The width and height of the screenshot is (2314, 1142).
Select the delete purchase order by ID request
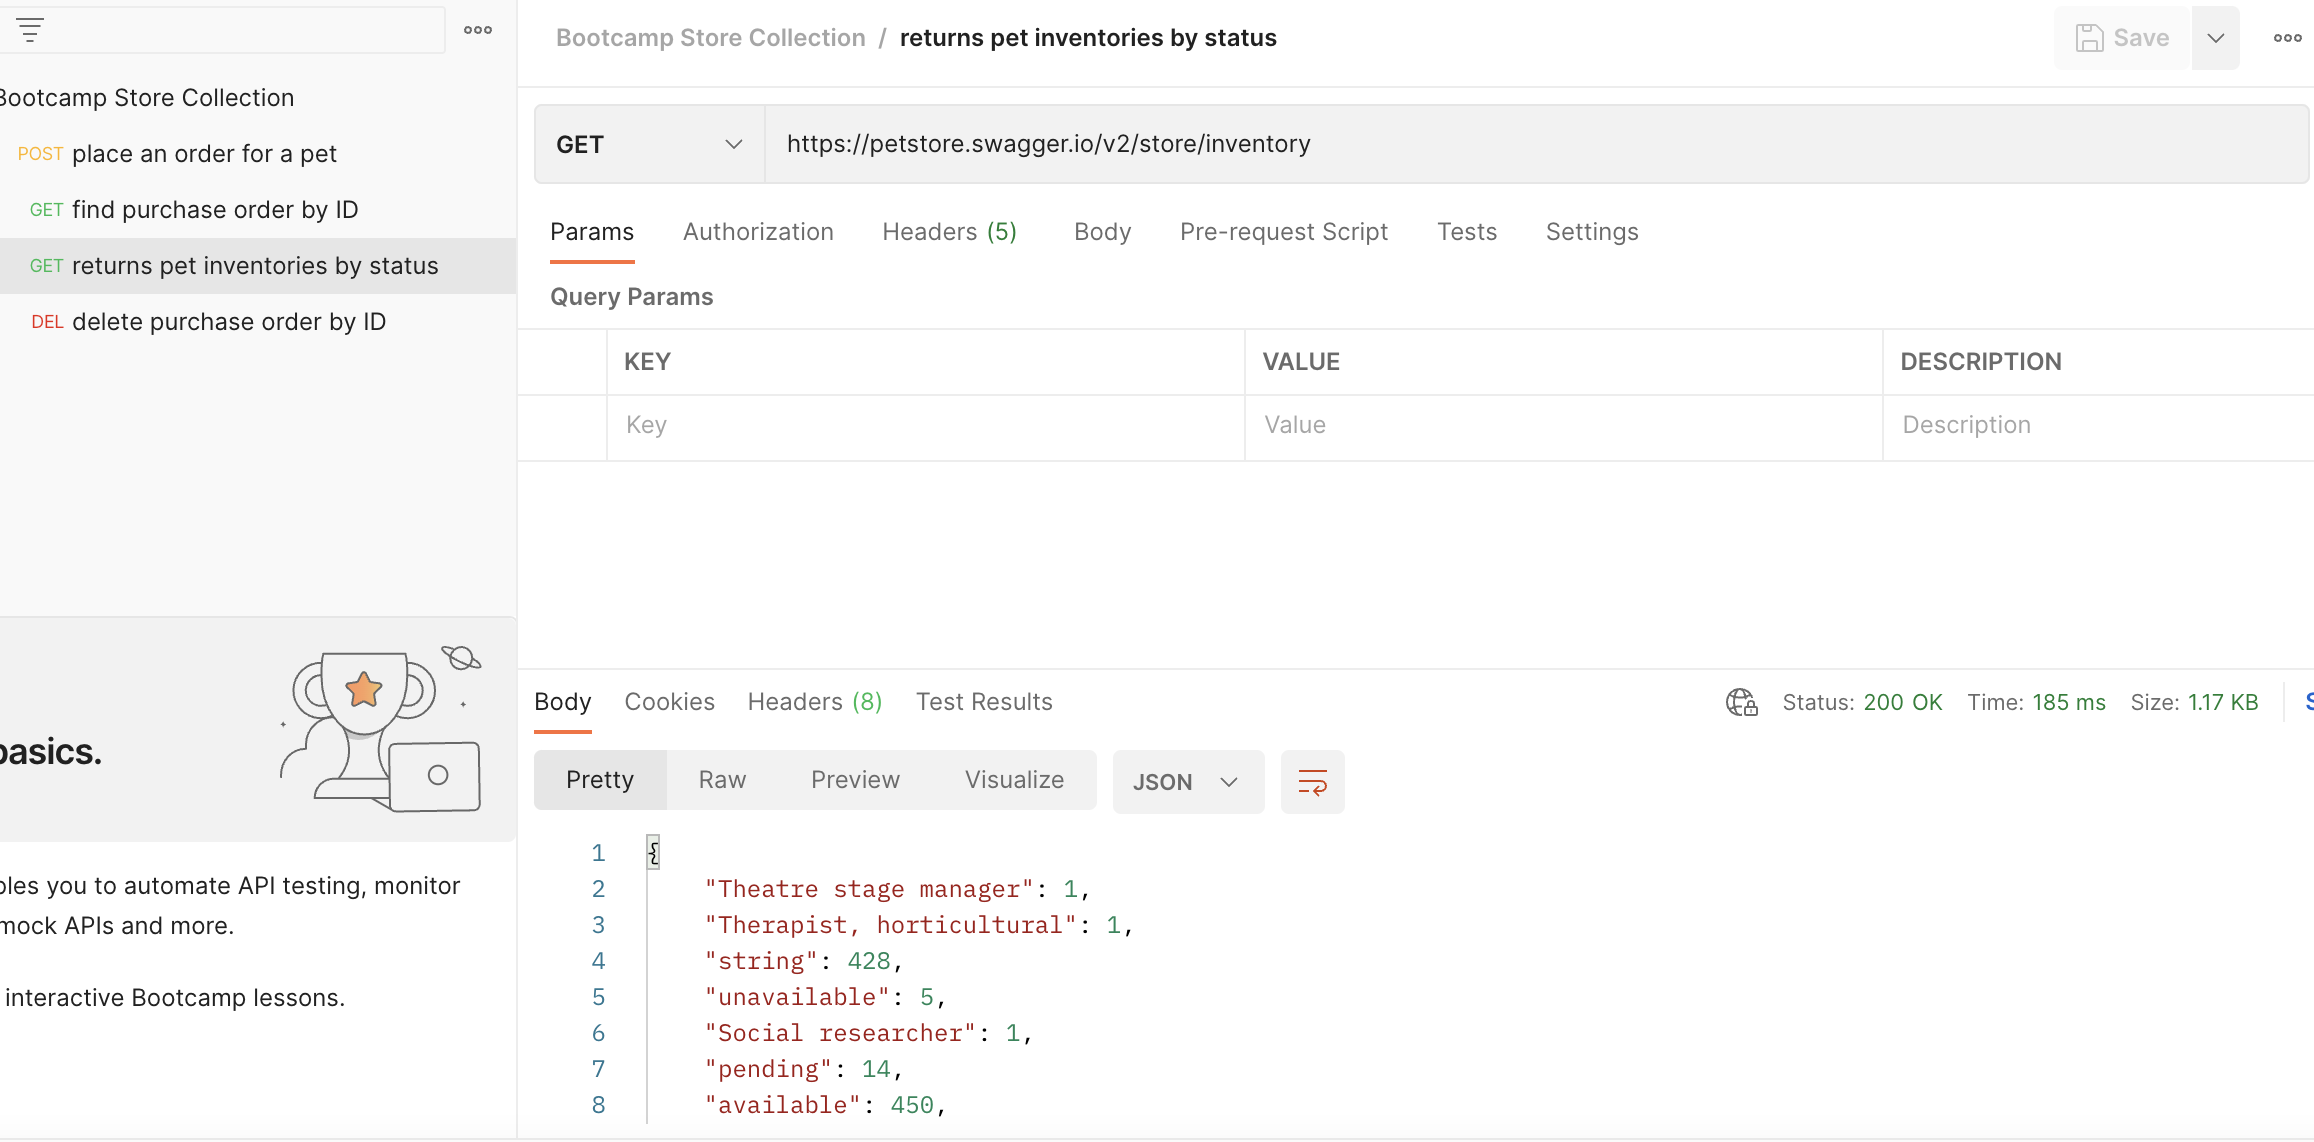(x=229, y=321)
